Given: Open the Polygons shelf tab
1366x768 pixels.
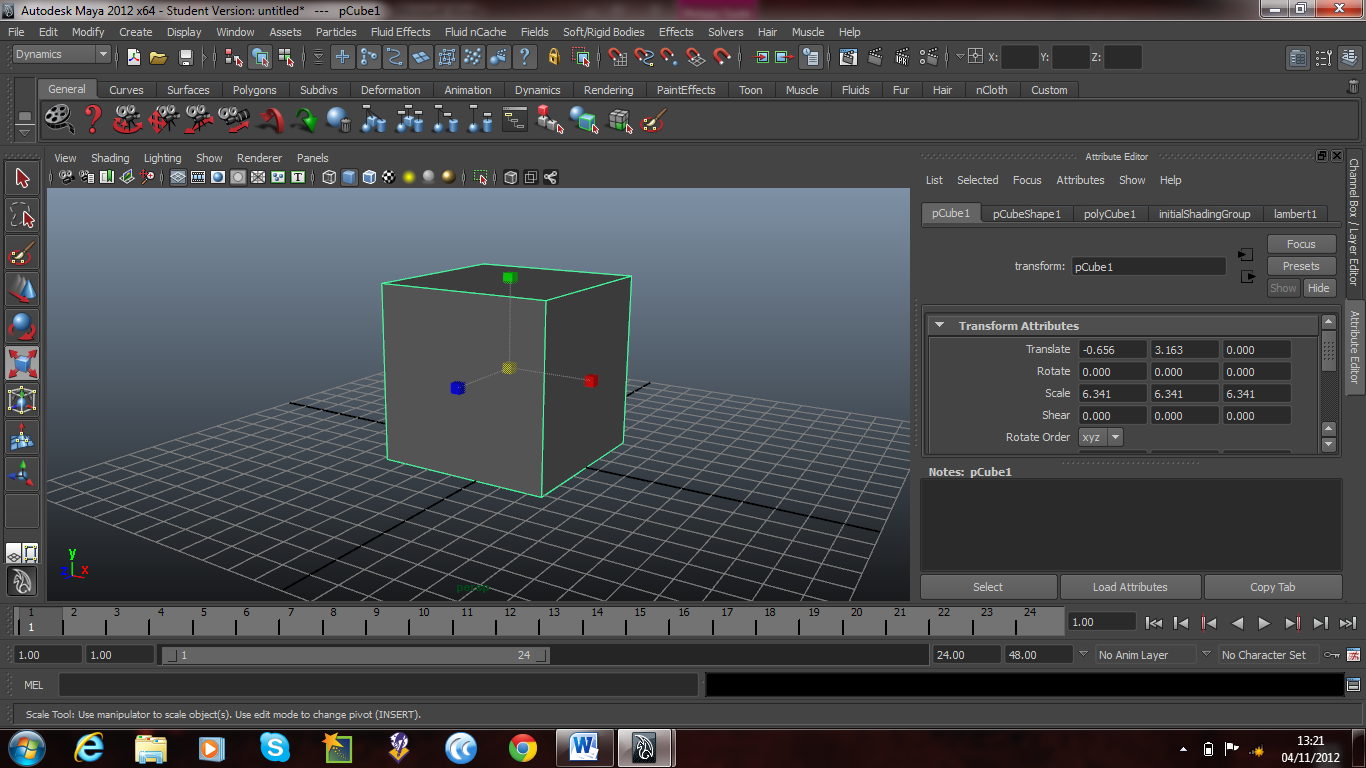Looking at the screenshot, I should [254, 90].
